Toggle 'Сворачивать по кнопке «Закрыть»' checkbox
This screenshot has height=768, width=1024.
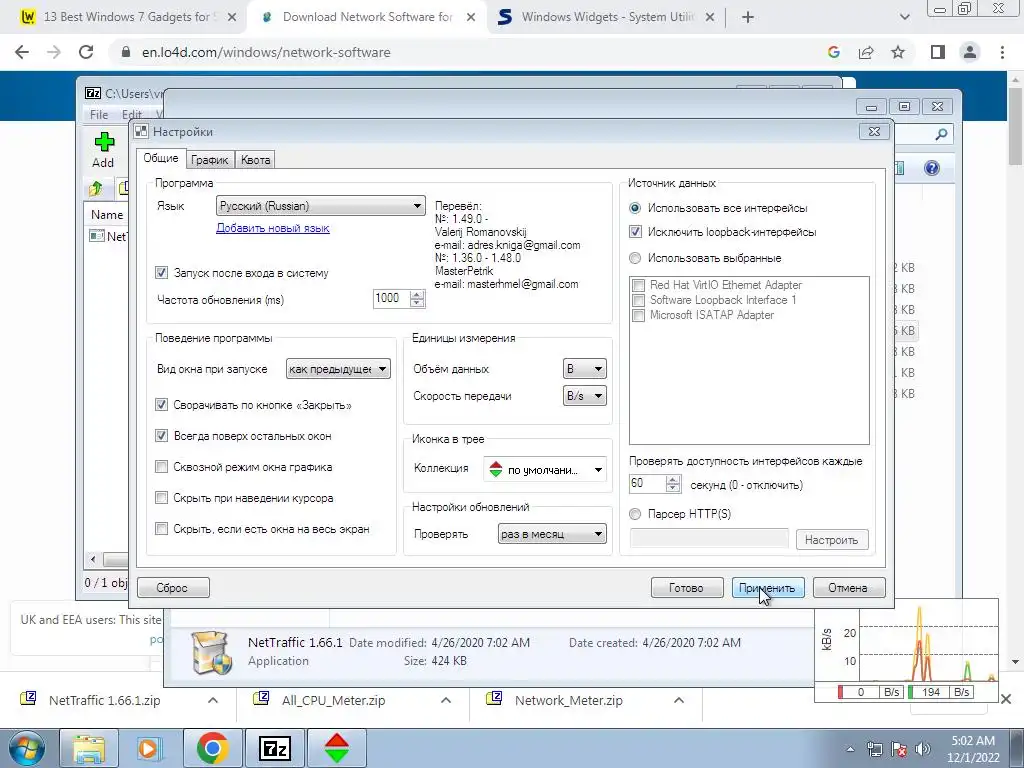coord(161,405)
